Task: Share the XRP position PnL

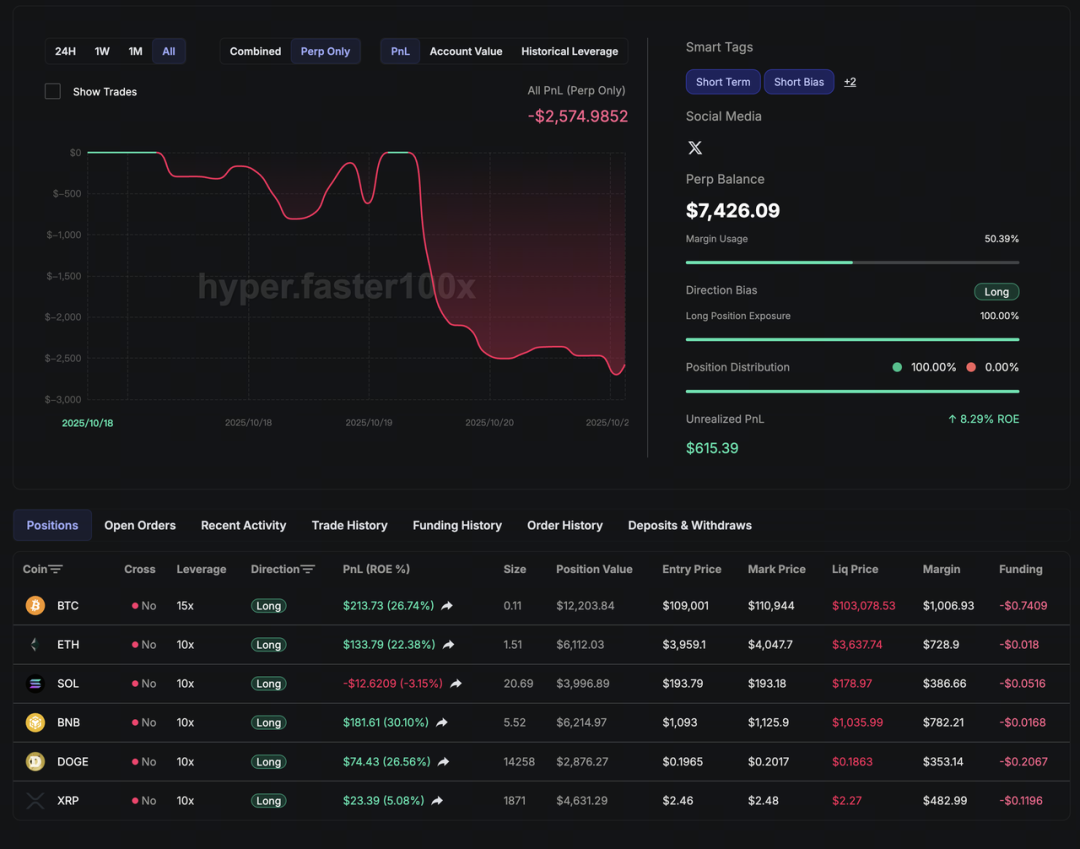Action: [x=437, y=801]
